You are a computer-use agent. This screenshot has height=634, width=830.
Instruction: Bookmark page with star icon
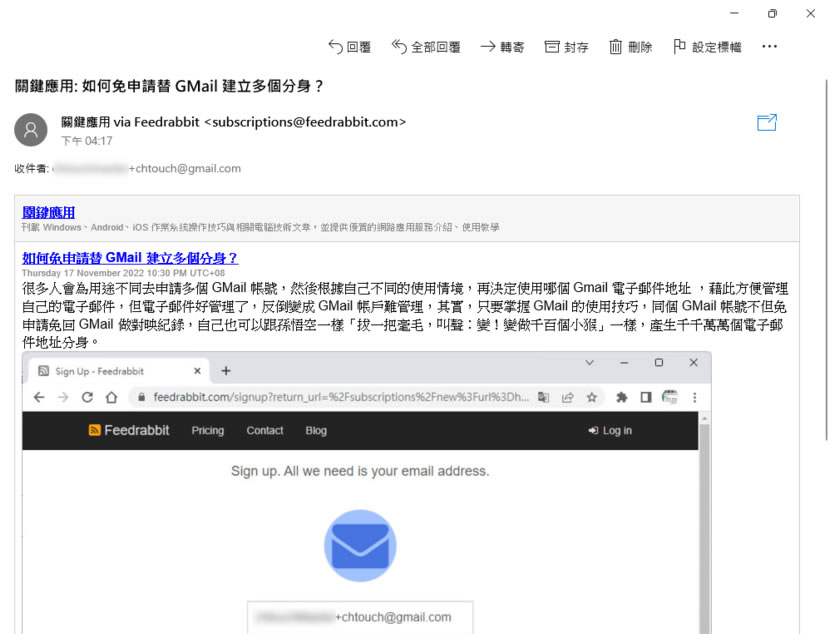(592, 397)
